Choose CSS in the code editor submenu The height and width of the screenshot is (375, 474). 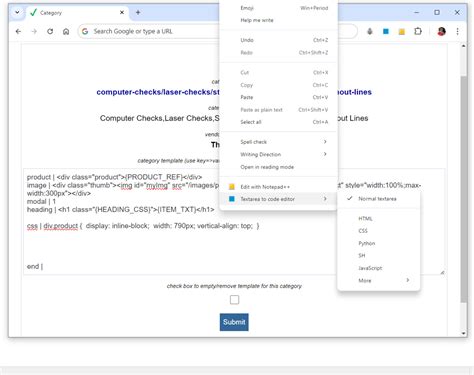pos(378,231)
